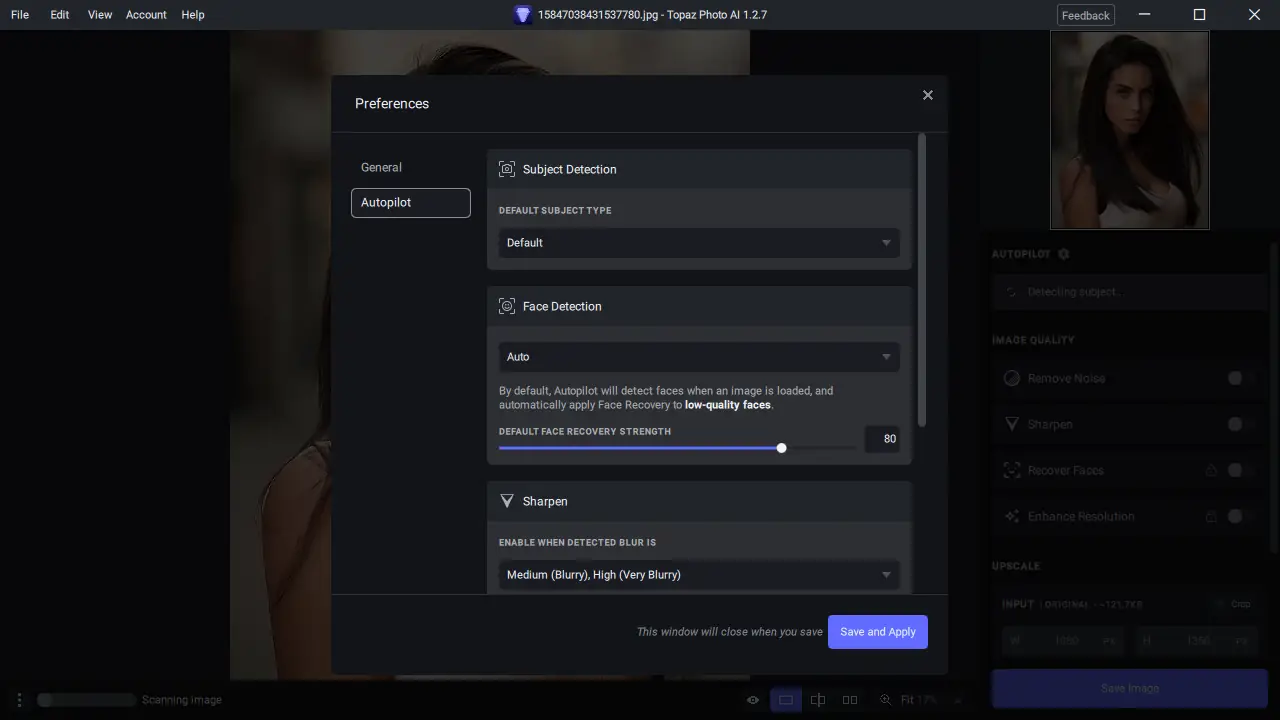Click the 'UPSCALE' heading in main window
The height and width of the screenshot is (720, 1280).
(1016, 566)
